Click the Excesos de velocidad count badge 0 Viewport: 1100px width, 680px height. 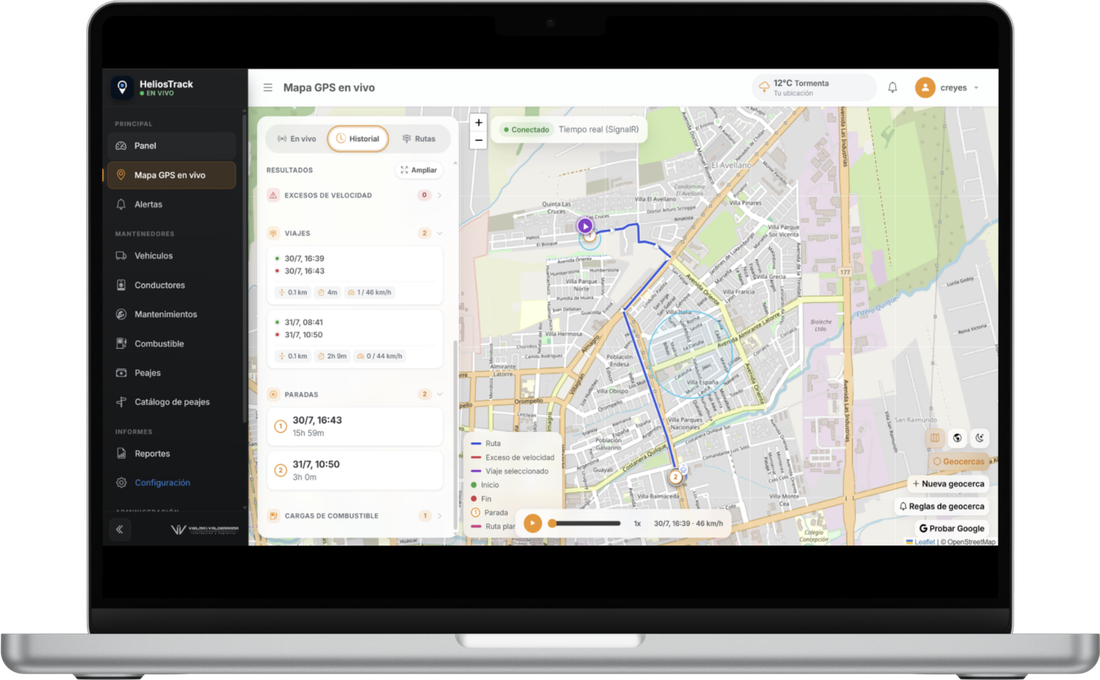[x=424, y=195]
